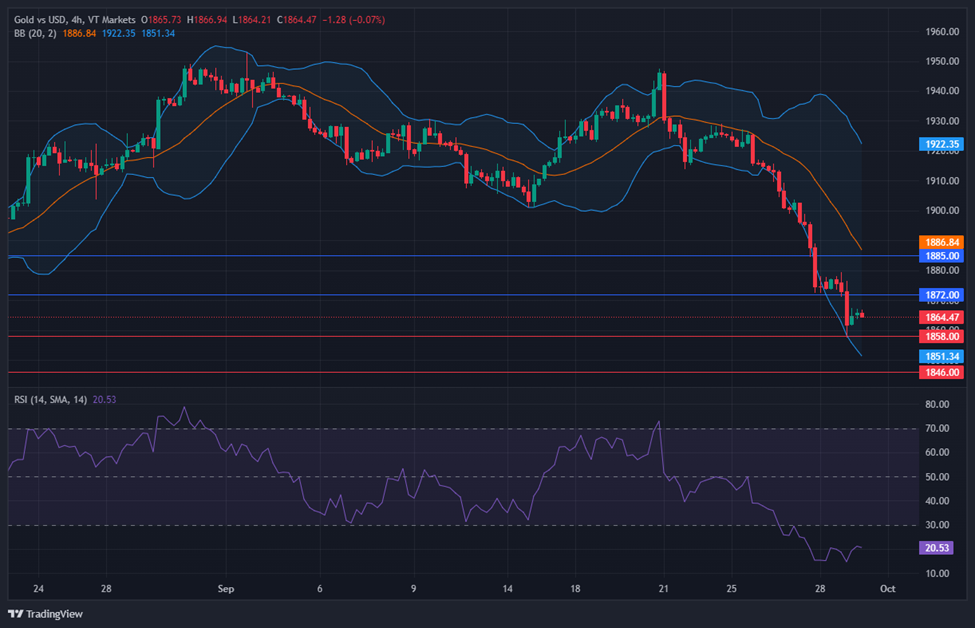
Task: Click the 21 date label on time axis
Action: [x=663, y=588]
